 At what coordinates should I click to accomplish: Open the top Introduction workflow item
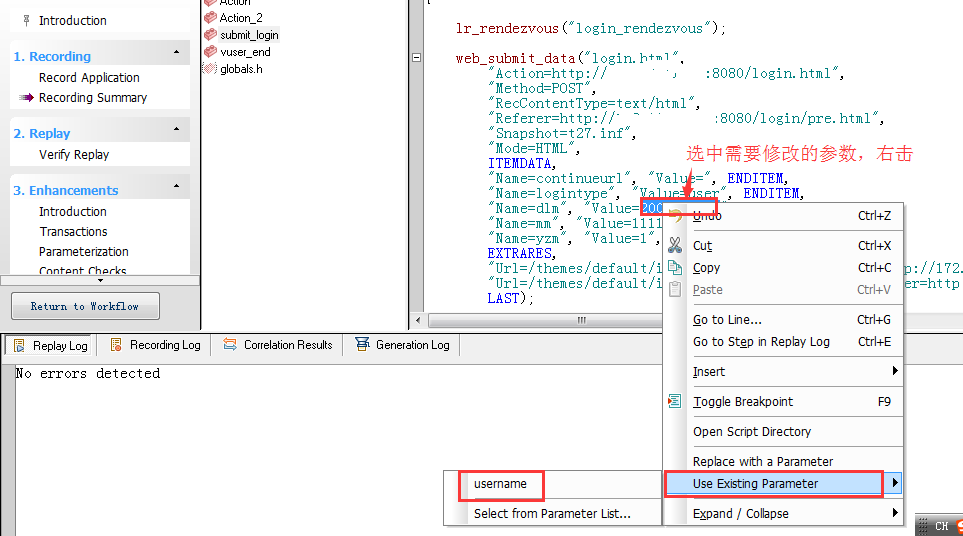72,21
